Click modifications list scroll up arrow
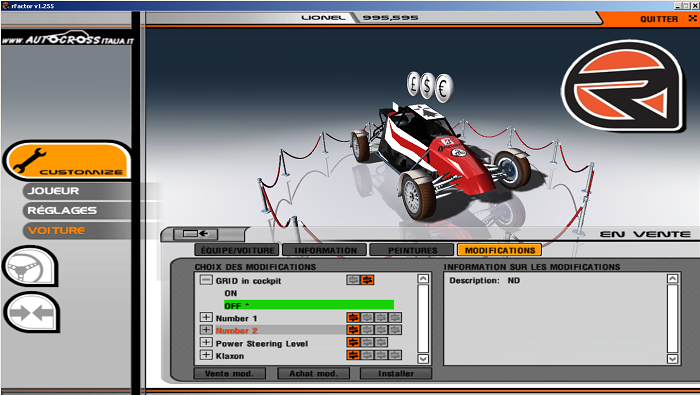The height and width of the screenshot is (395, 700). pos(423,279)
